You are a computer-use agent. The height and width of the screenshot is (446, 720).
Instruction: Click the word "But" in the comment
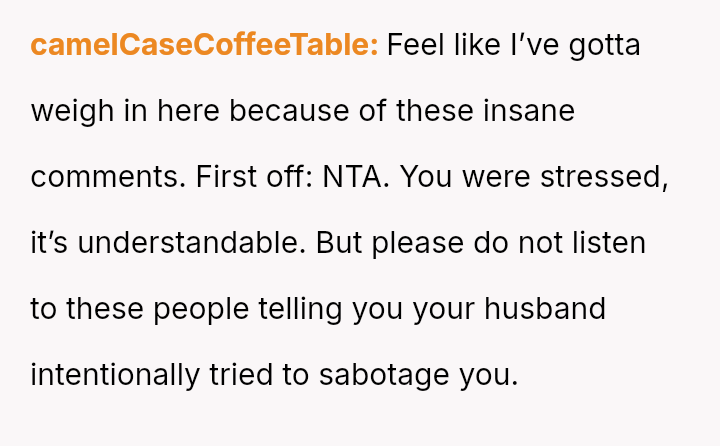(340, 243)
